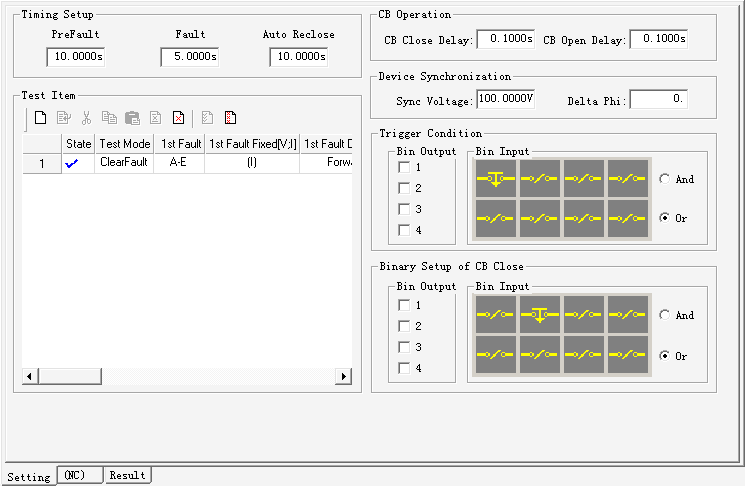Check Bin Output 4 in Trigger Condition
Viewport: 745px width, 486px height.
pos(404,230)
